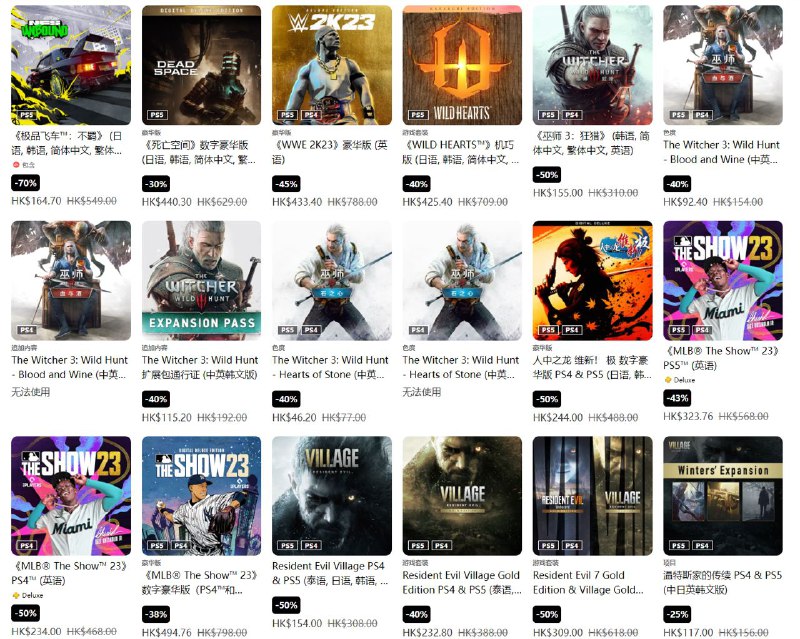Click the -70% discount badge for Need for Speed

pyautogui.click(x=26, y=183)
